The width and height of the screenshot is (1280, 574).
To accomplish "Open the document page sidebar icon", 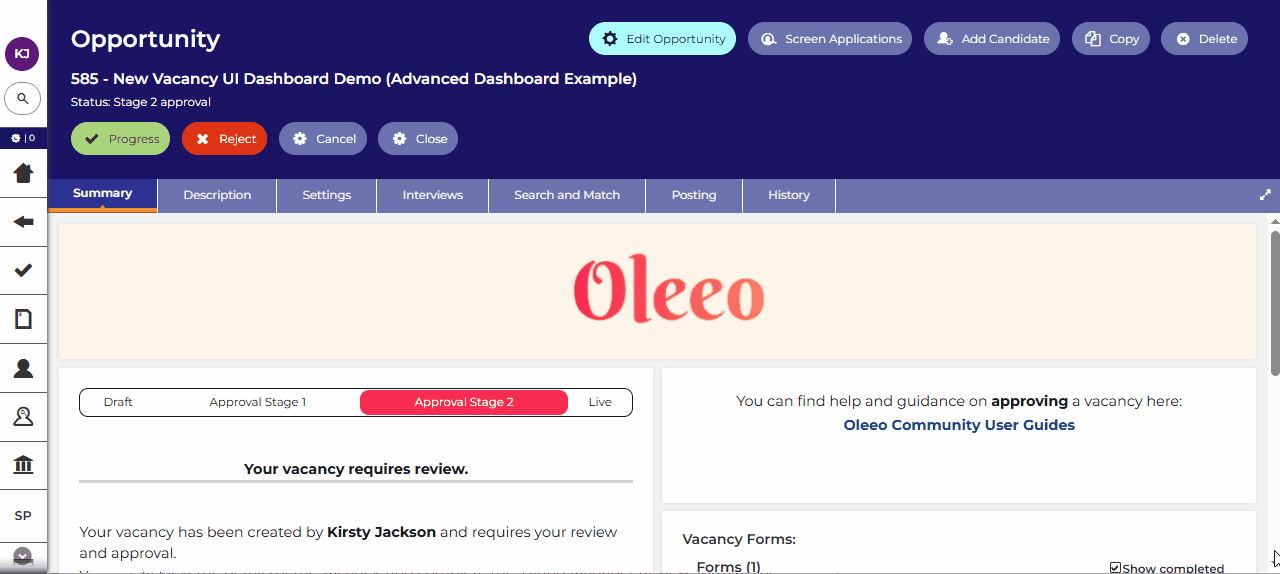I will click(23, 319).
